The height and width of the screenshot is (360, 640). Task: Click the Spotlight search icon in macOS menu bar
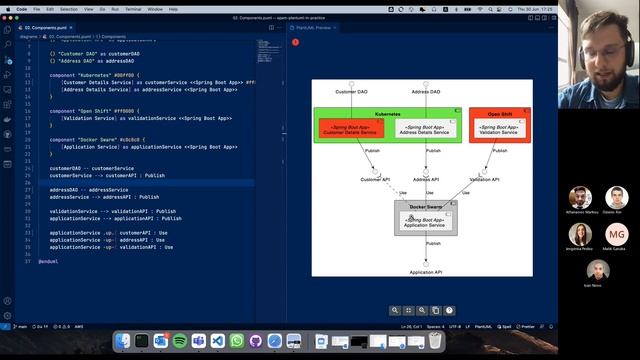(490, 9)
